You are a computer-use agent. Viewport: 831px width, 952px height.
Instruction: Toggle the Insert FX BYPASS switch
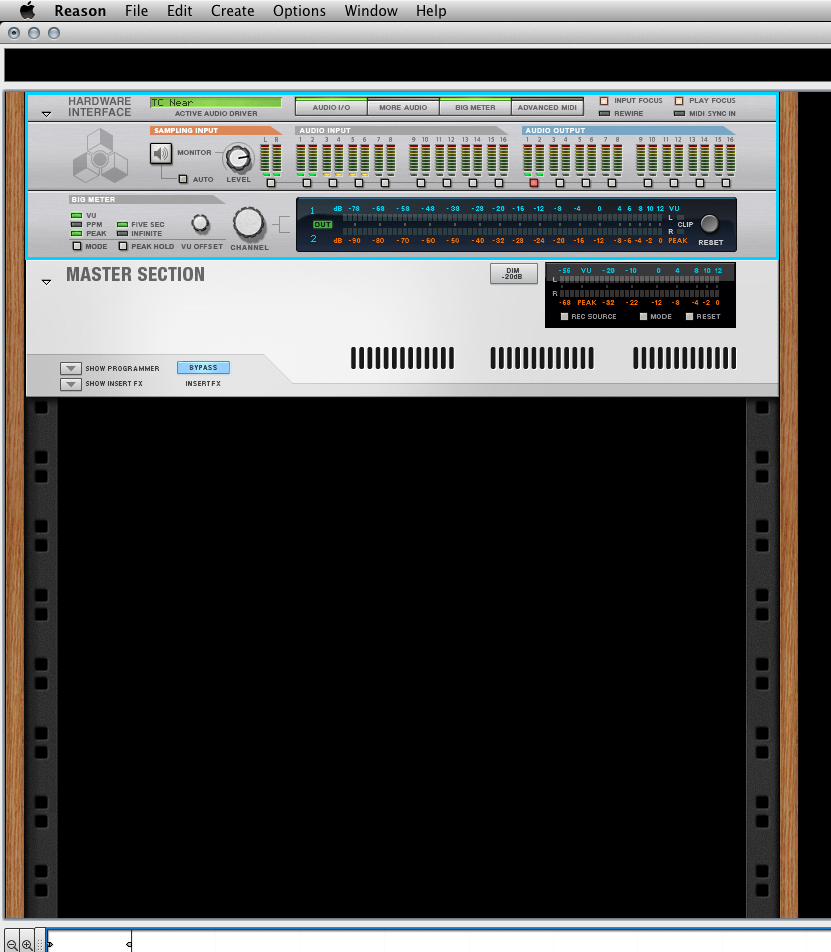(203, 367)
